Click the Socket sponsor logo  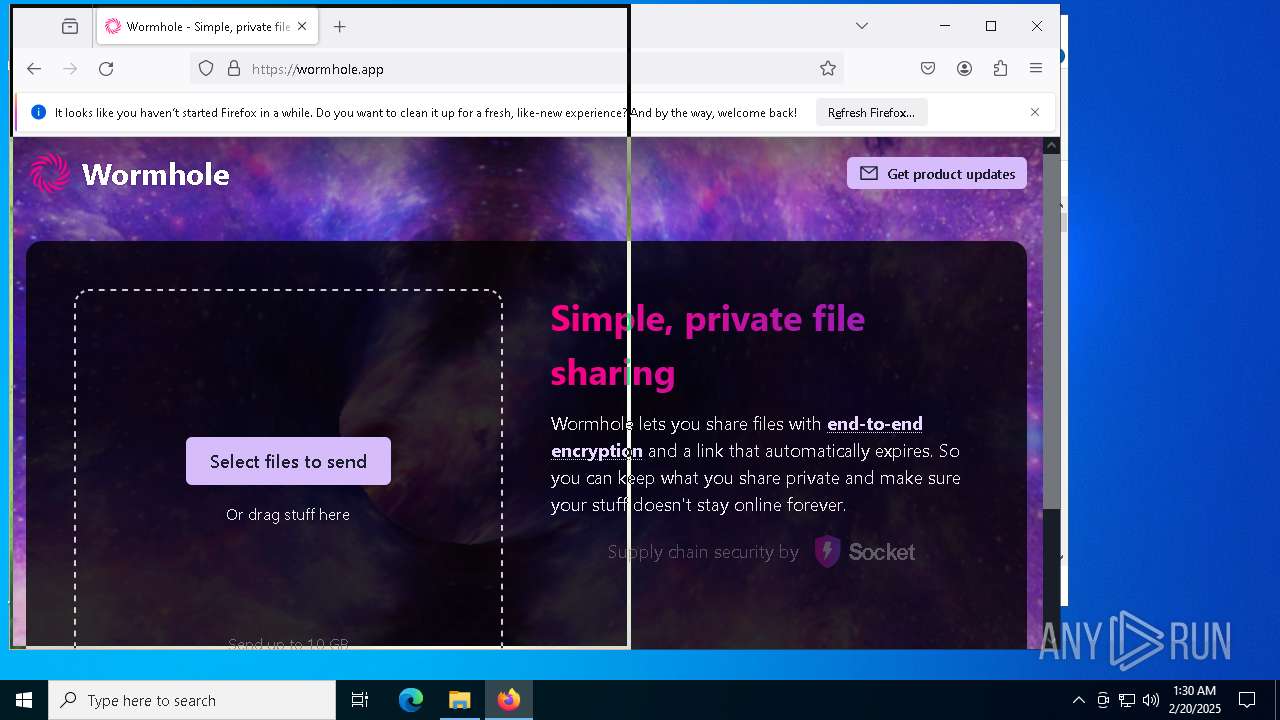864,552
